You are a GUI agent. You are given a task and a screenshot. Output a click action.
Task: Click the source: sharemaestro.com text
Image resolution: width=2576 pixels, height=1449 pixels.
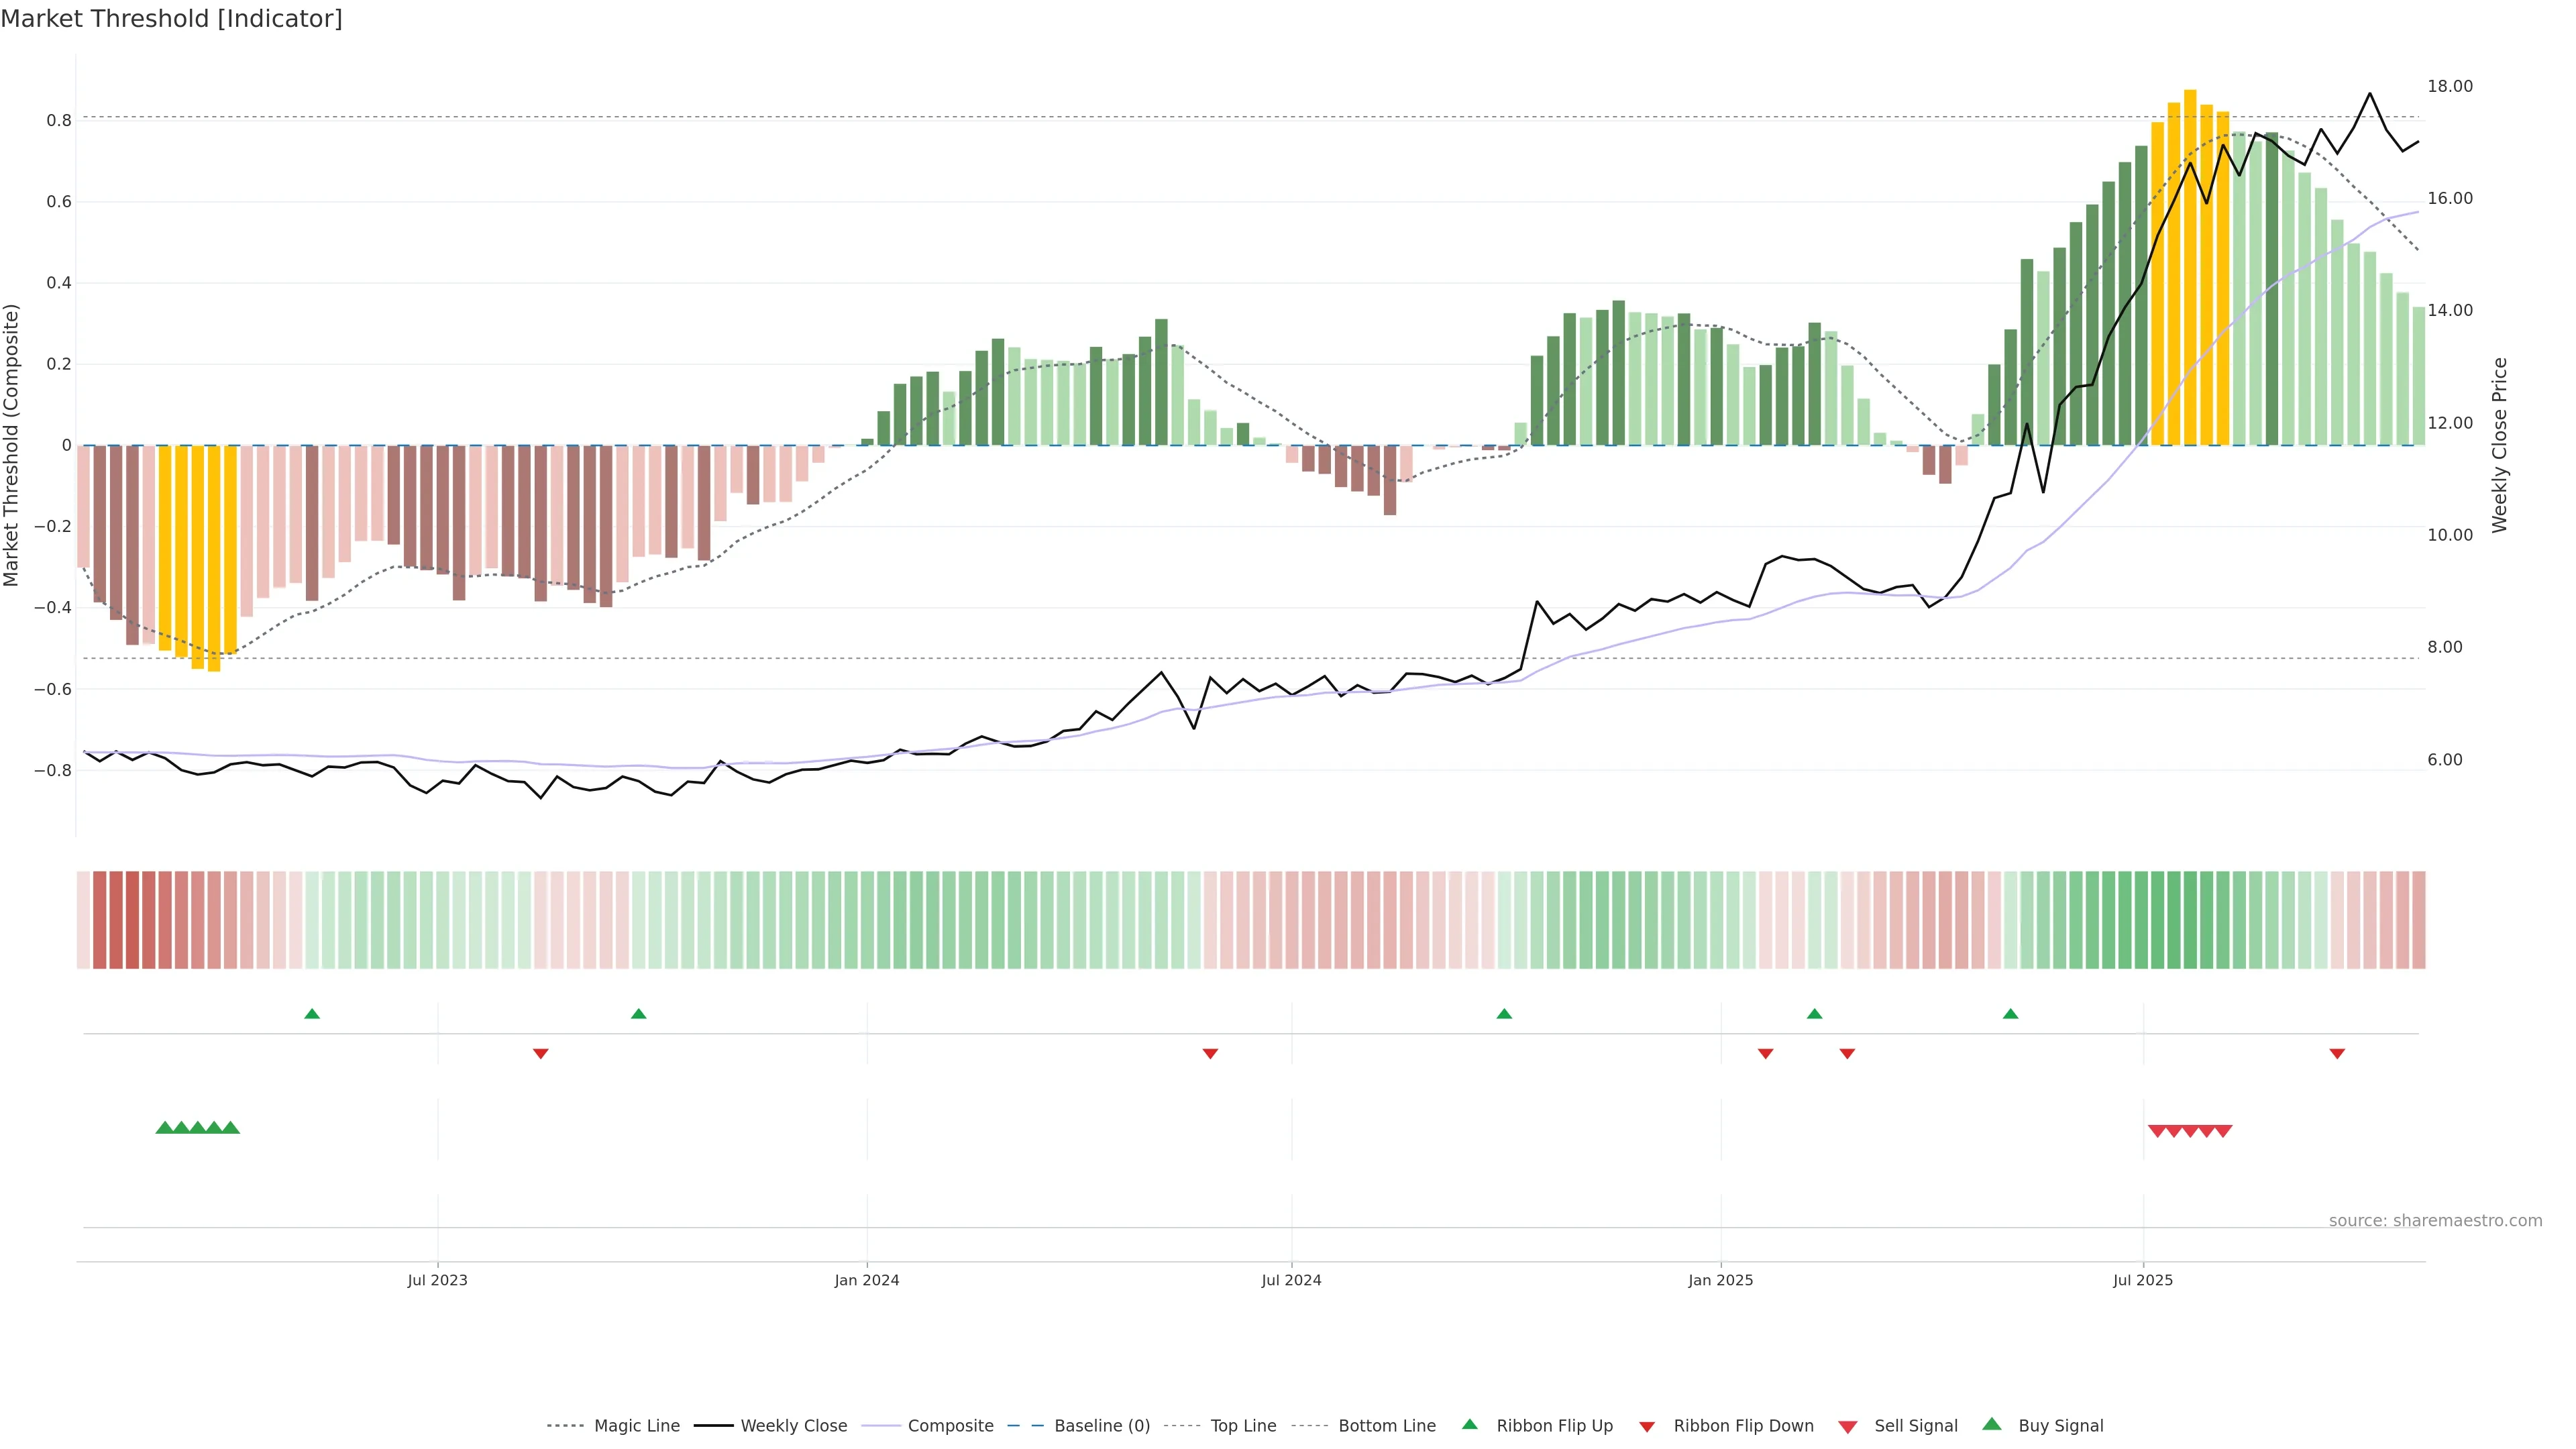click(2435, 1221)
